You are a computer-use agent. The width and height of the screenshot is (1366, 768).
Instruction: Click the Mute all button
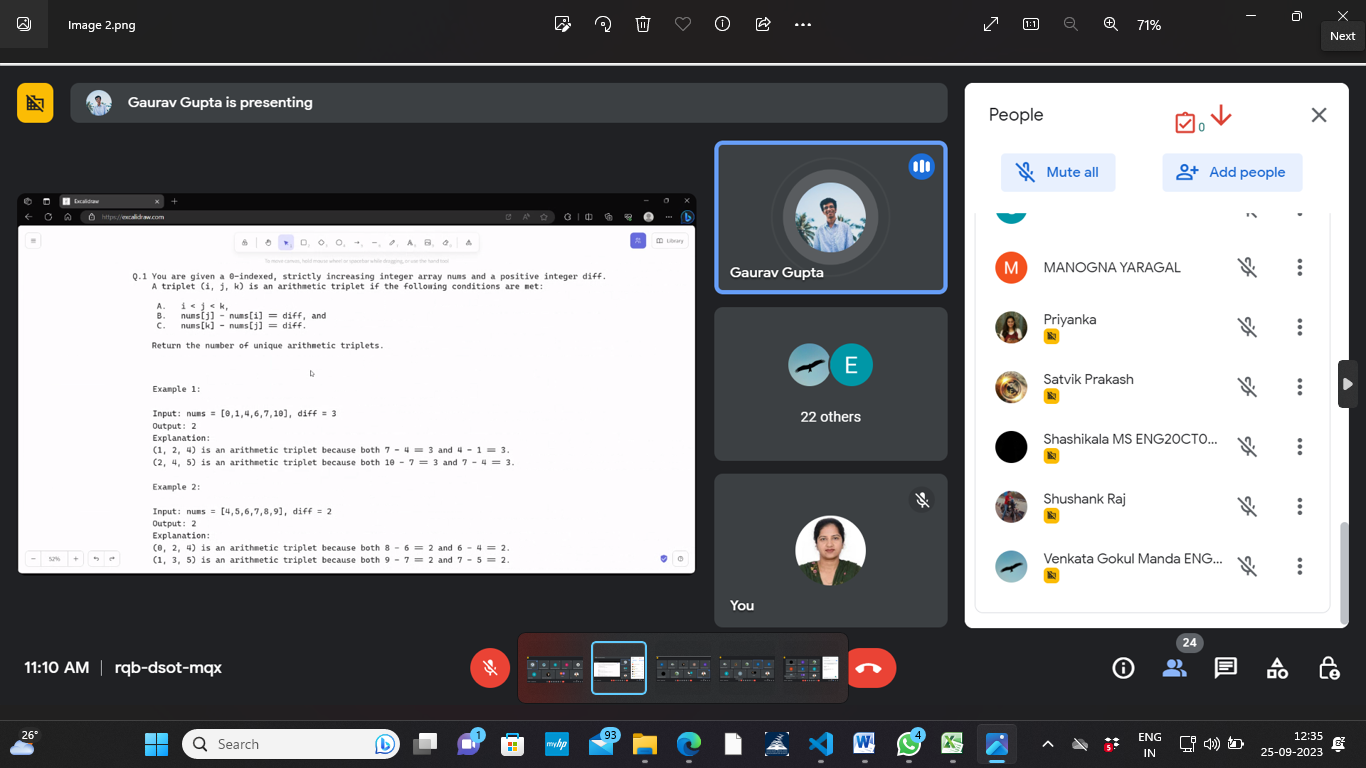1058,172
